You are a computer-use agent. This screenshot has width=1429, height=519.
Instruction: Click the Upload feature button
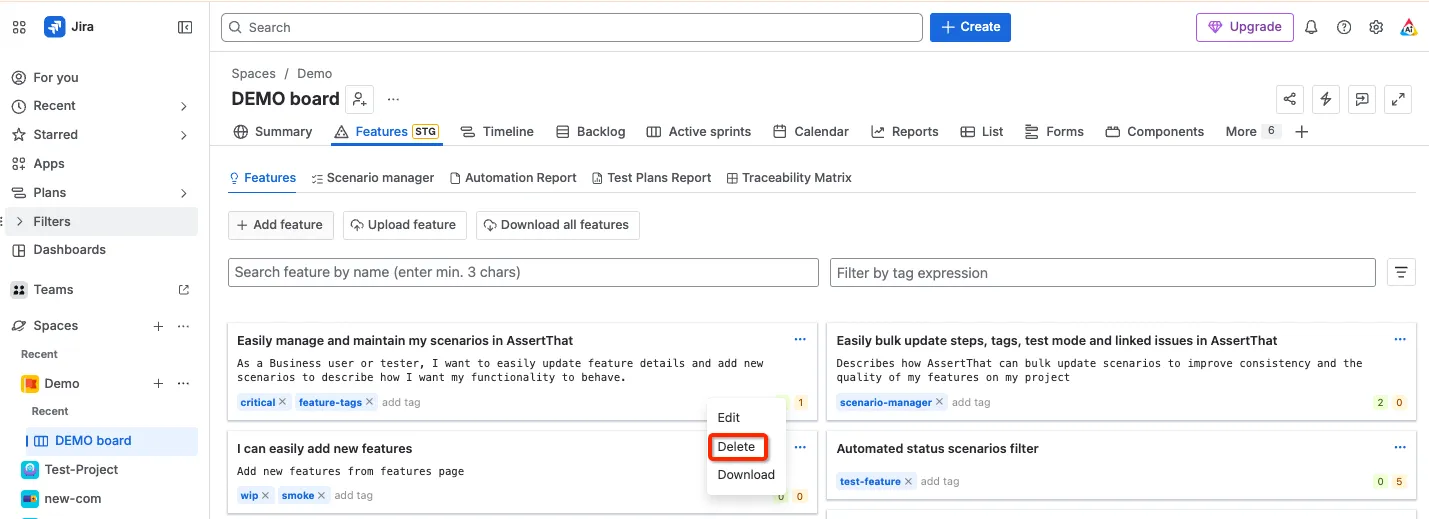point(404,225)
